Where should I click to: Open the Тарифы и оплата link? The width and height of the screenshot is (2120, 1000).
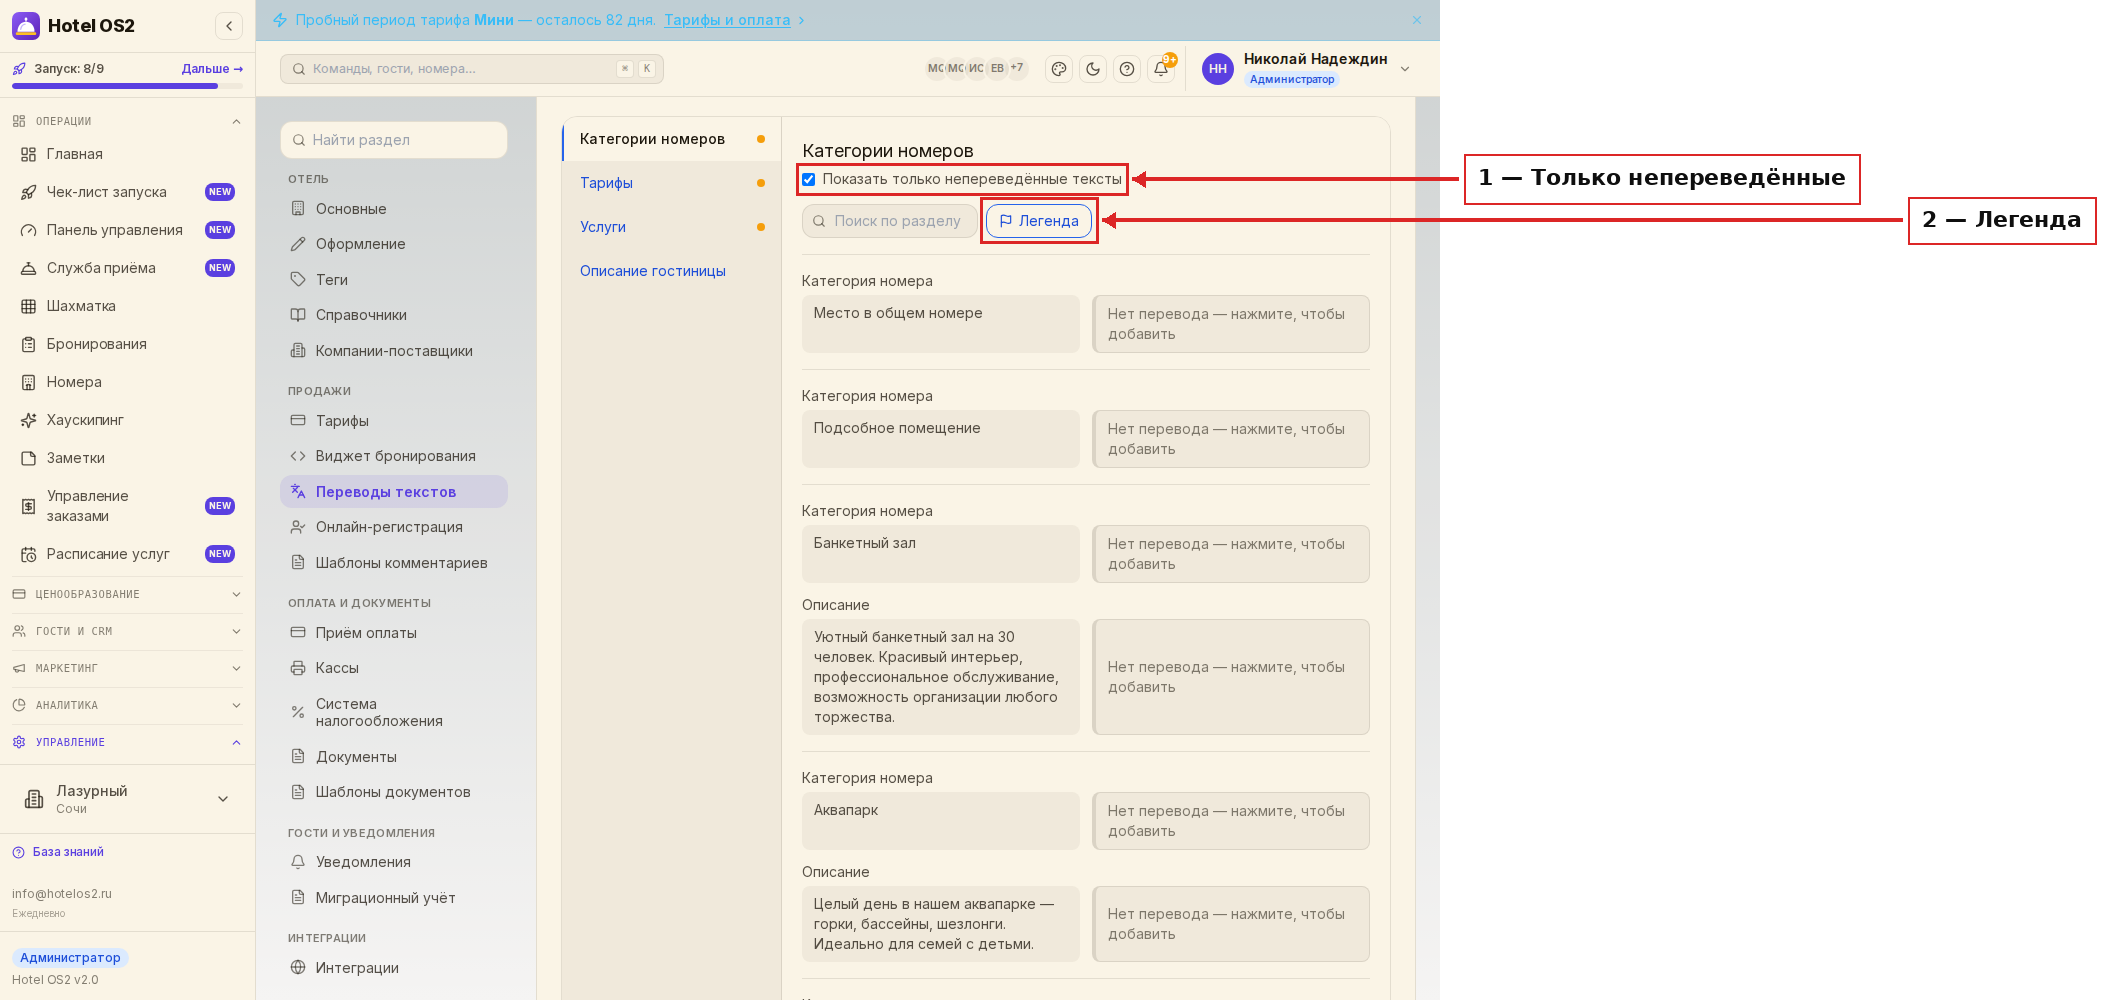727,20
